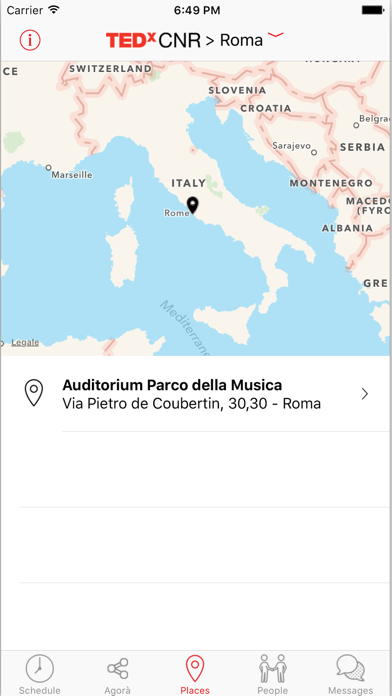Image resolution: width=392 pixels, height=696 pixels.
Task: Open the Agorà share icon
Action: [x=118, y=669]
